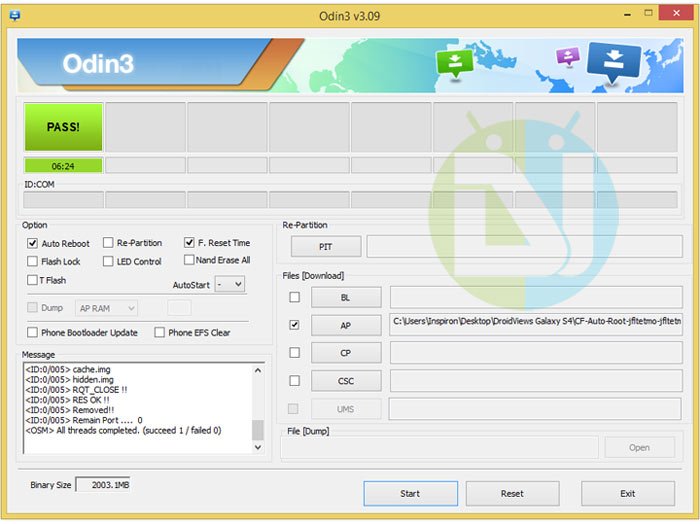Toggle the LED Control checkbox
The image size is (700, 524).
[x=108, y=261]
